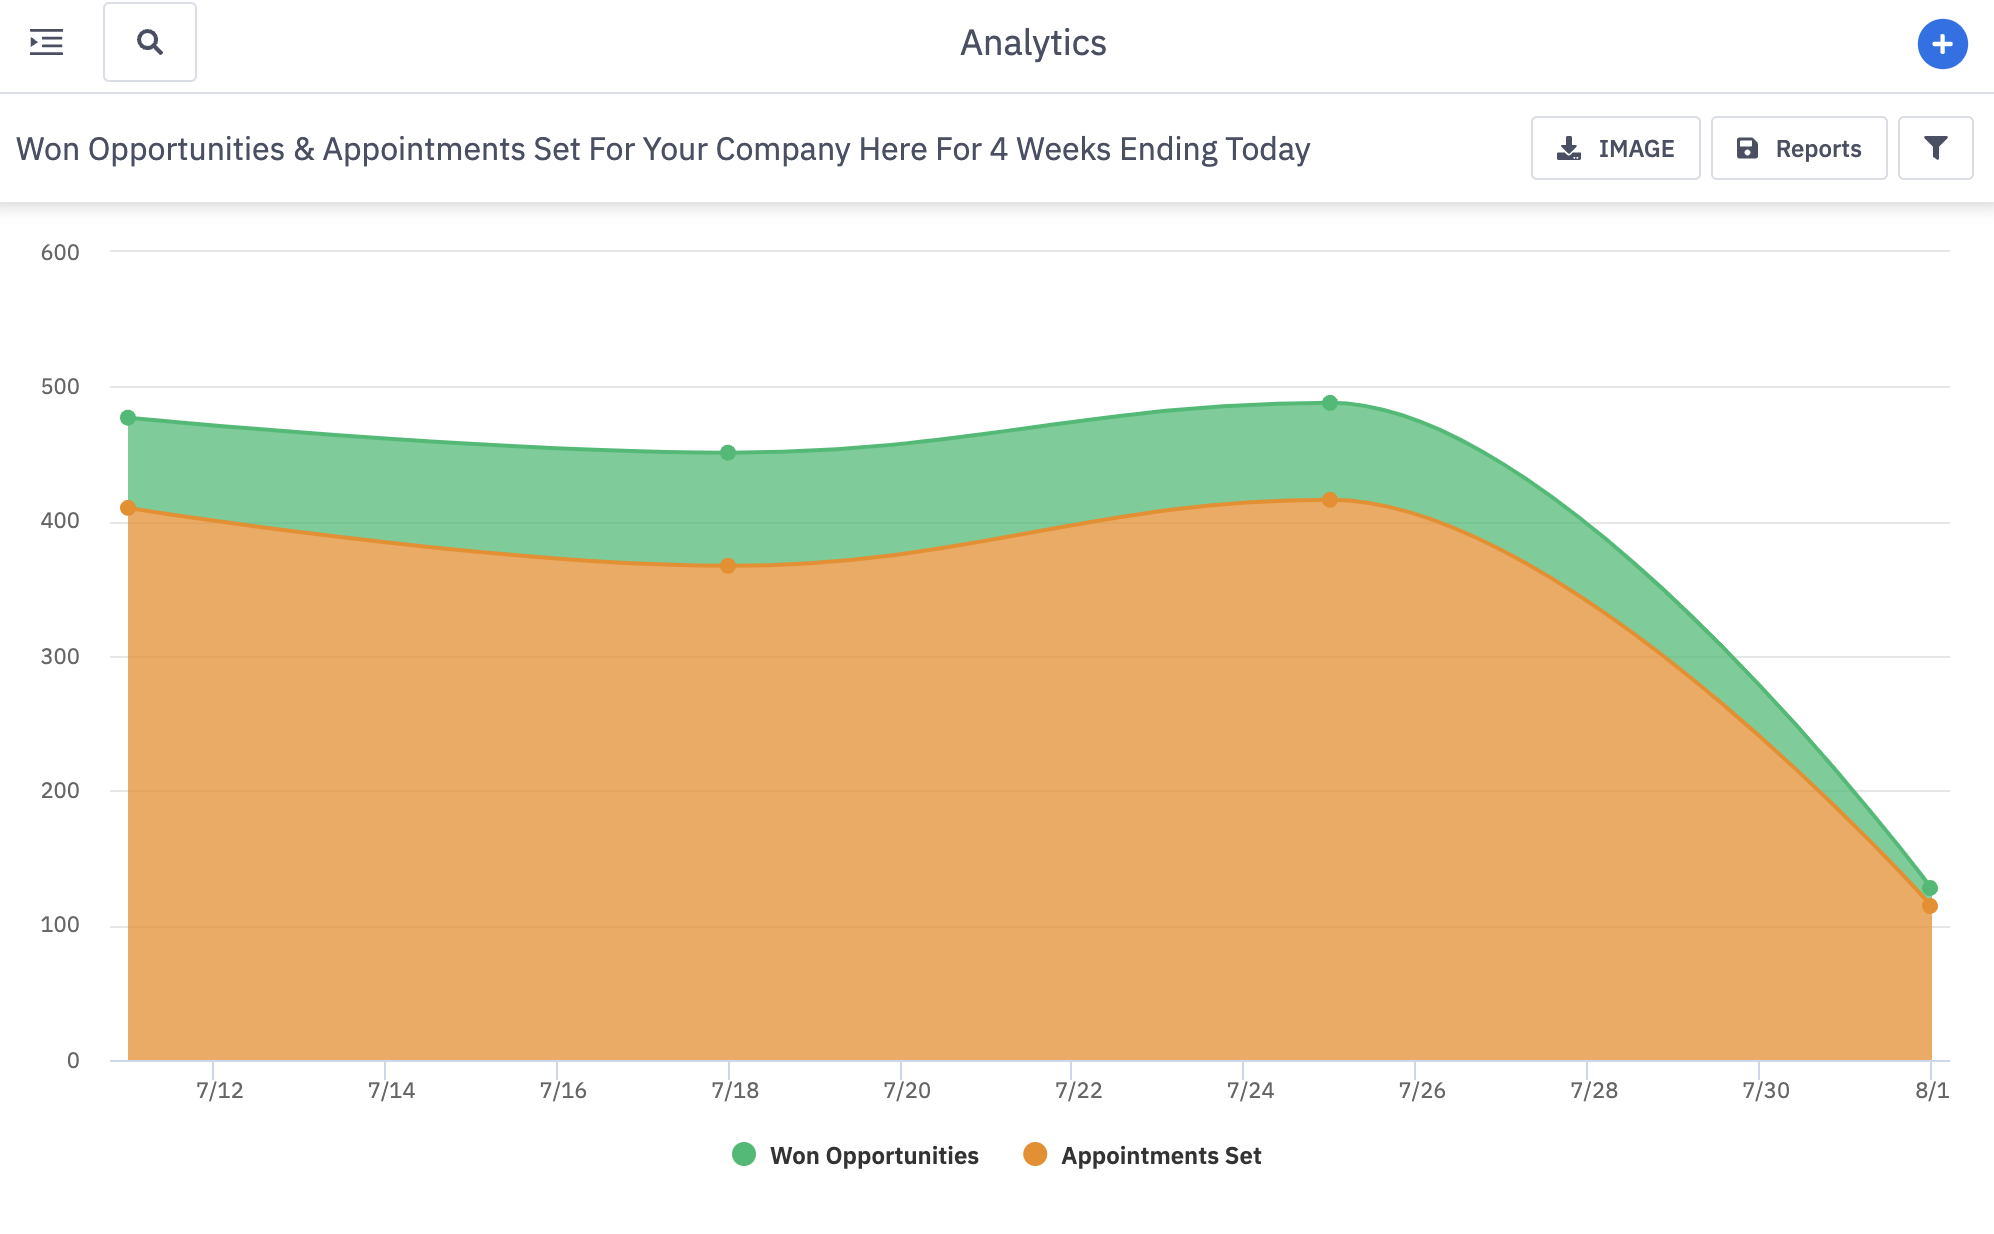Click orange data point near 7/25
Screen dimensions: 1994x1234
click(x=1330, y=500)
